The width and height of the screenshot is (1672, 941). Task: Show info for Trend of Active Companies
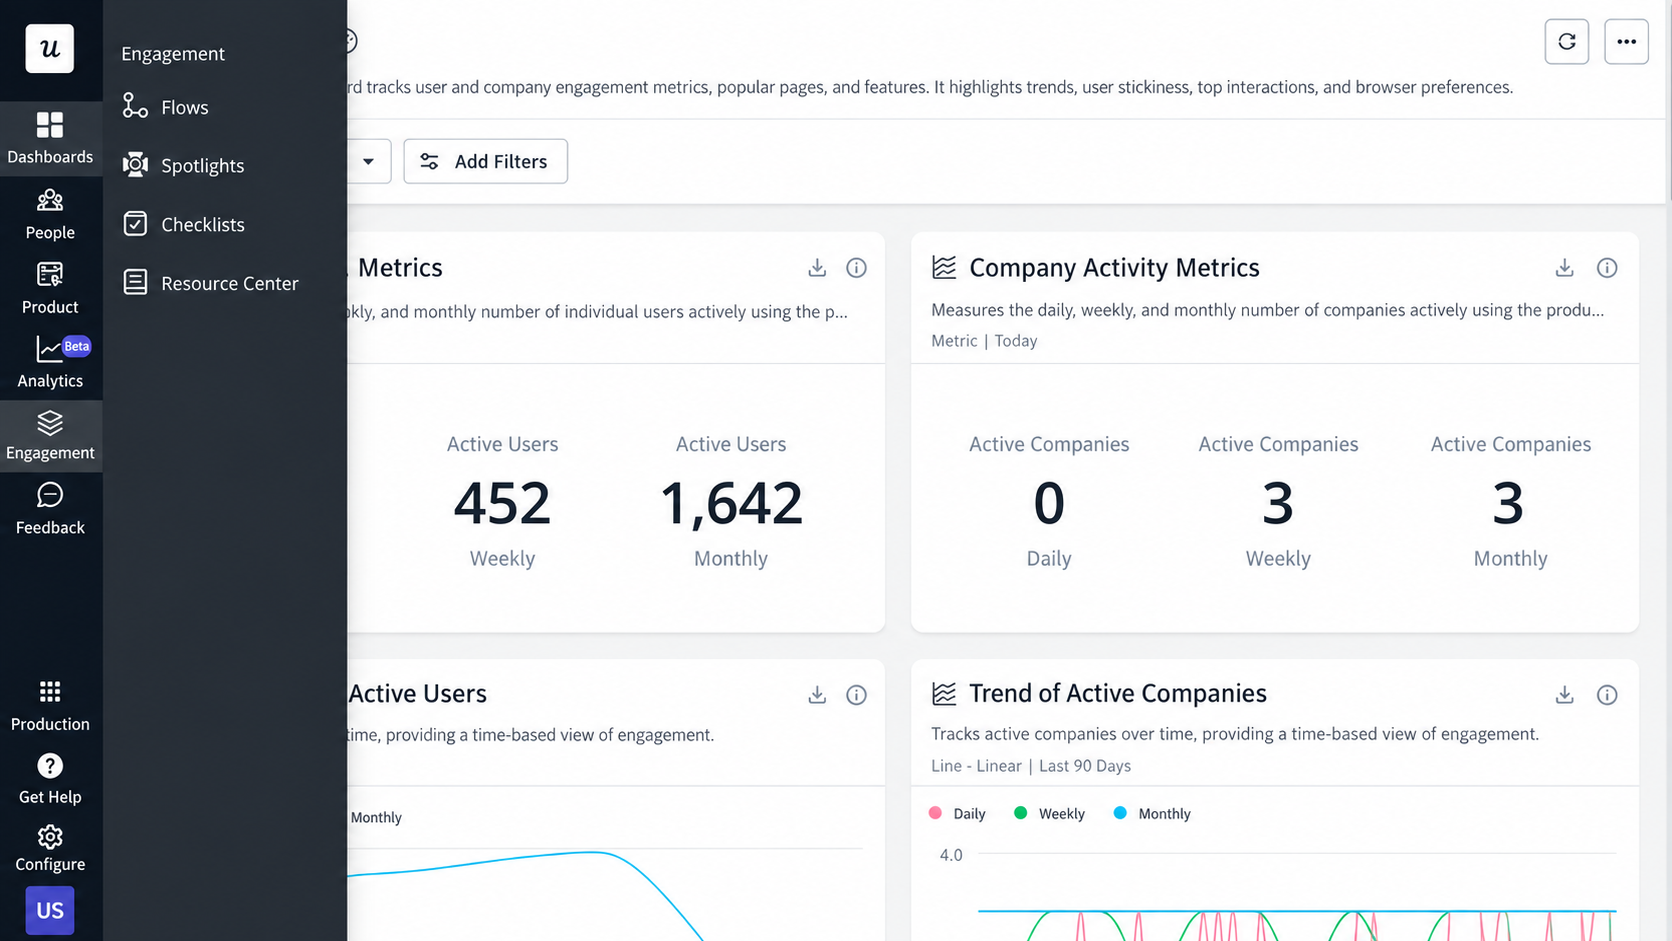point(1607,695)
